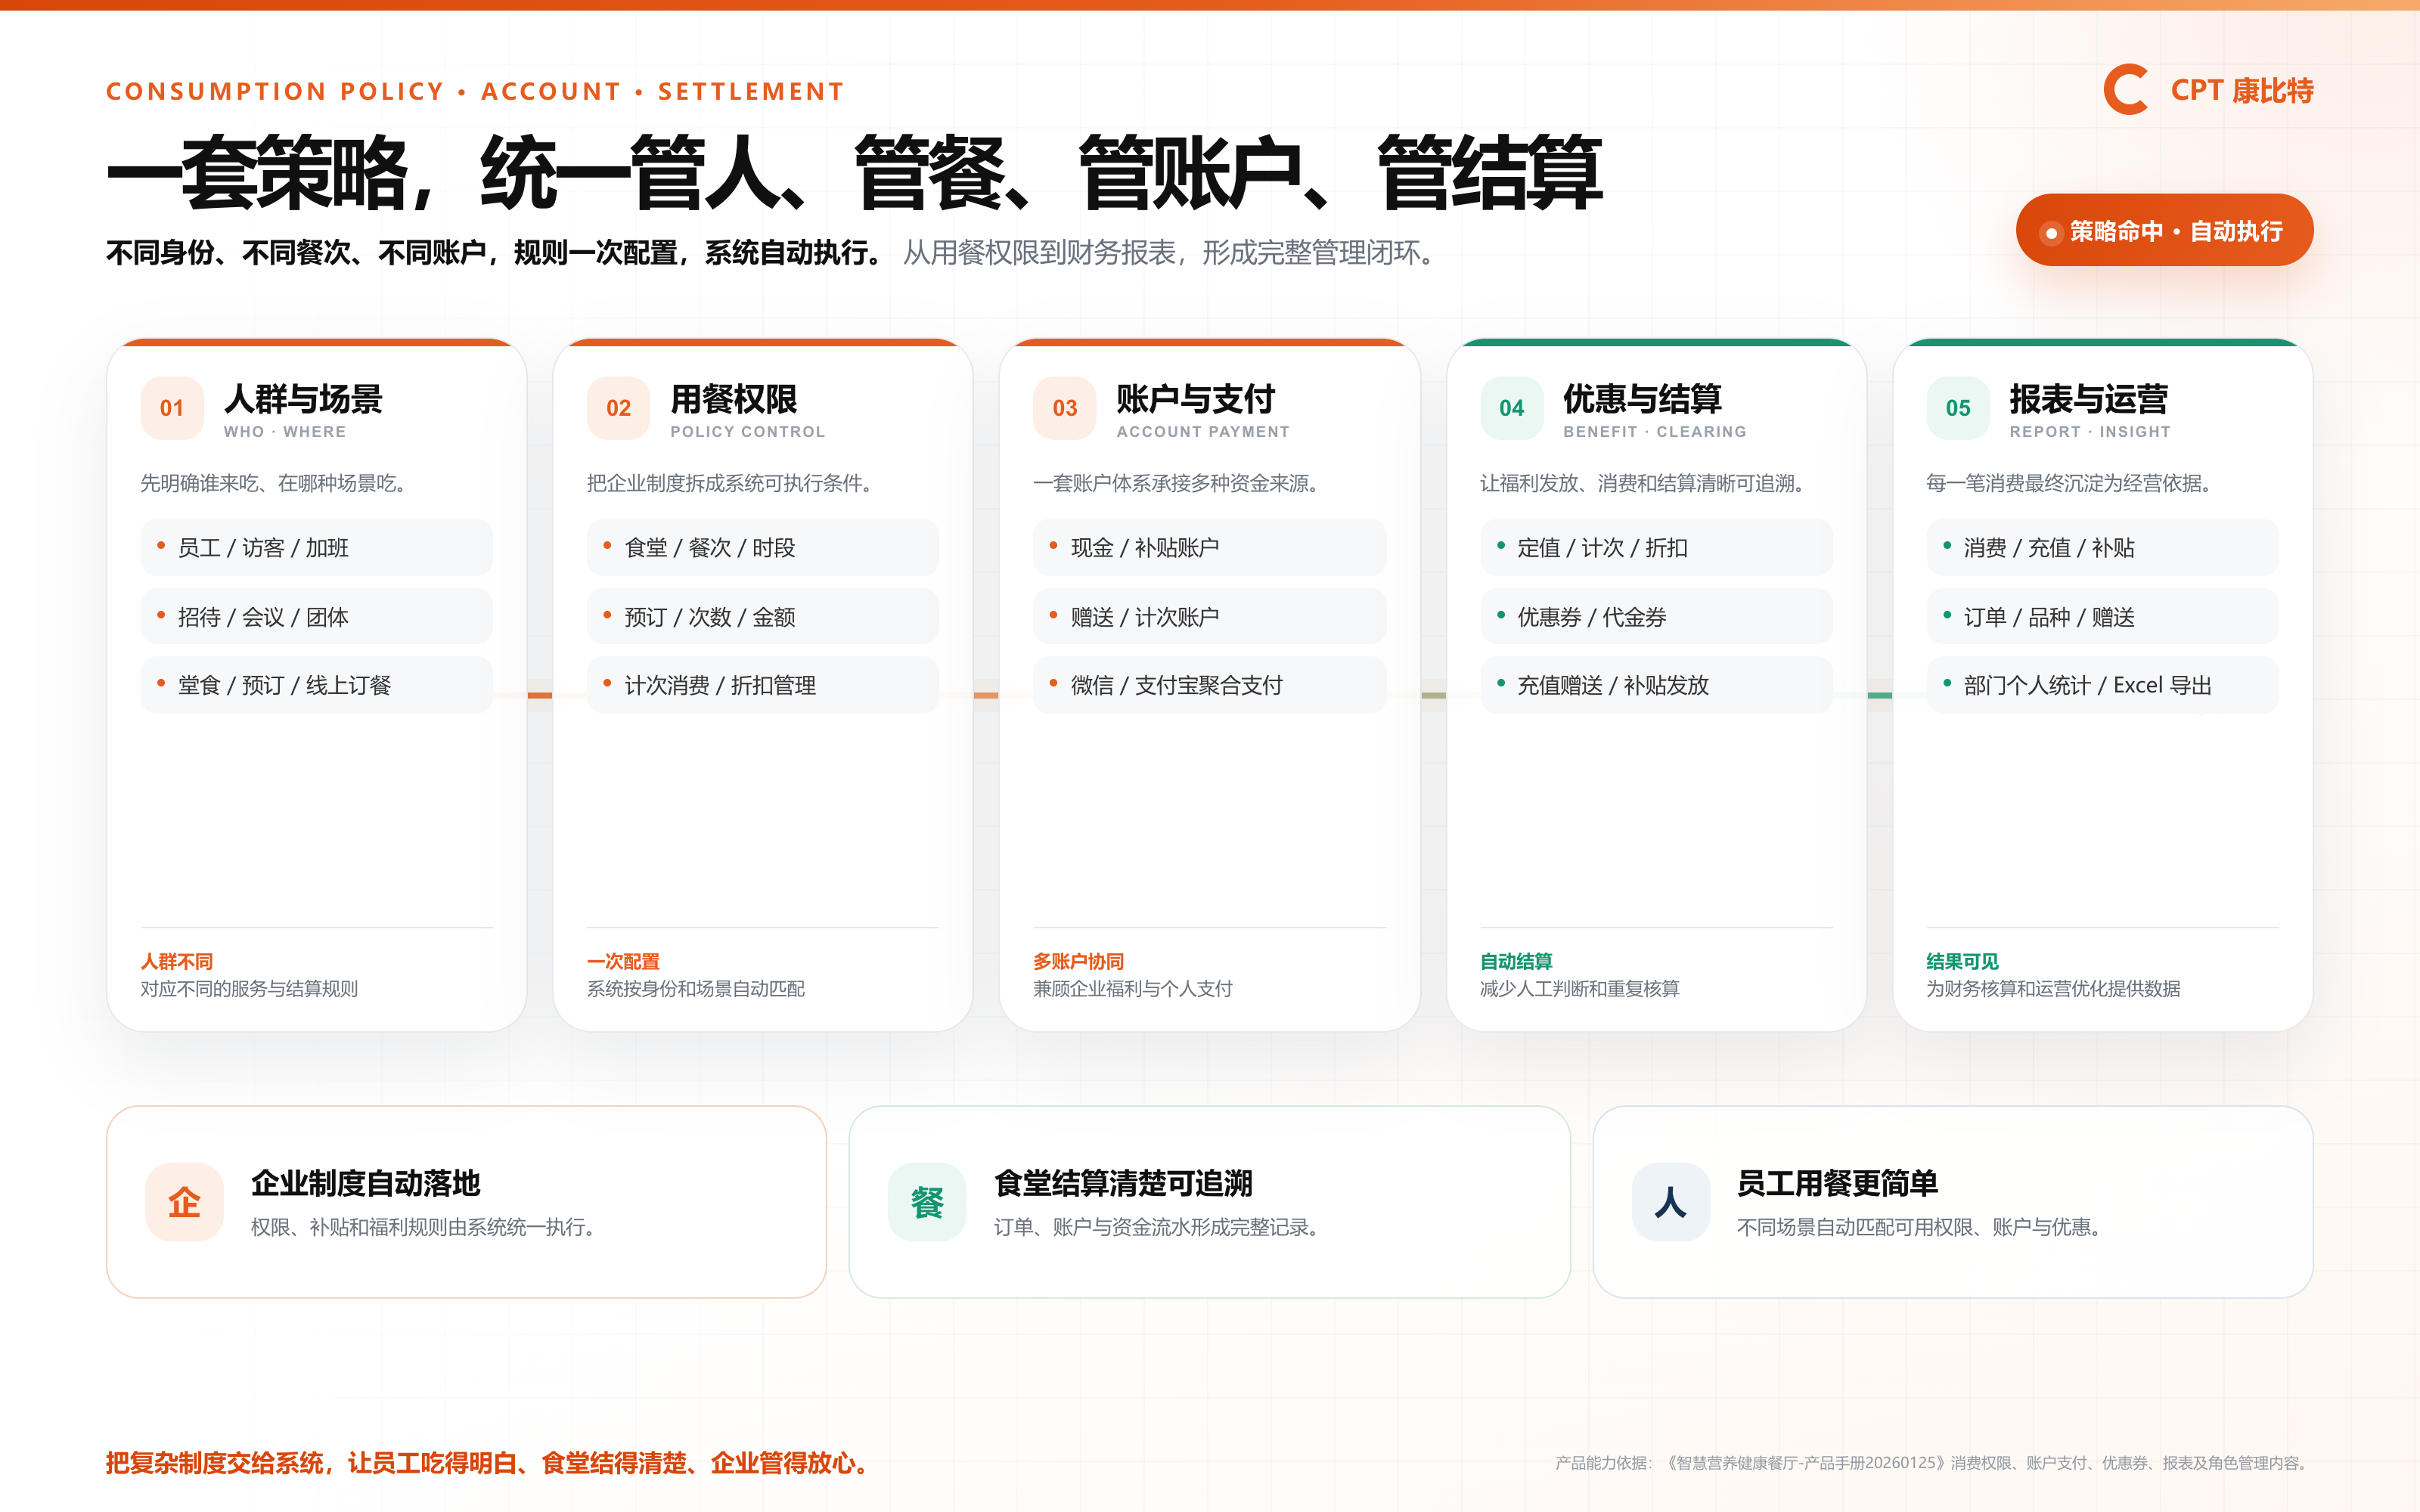Click the POLICY CONTROL subtitle
The image size is (2420, 1512).
(748, 432)
